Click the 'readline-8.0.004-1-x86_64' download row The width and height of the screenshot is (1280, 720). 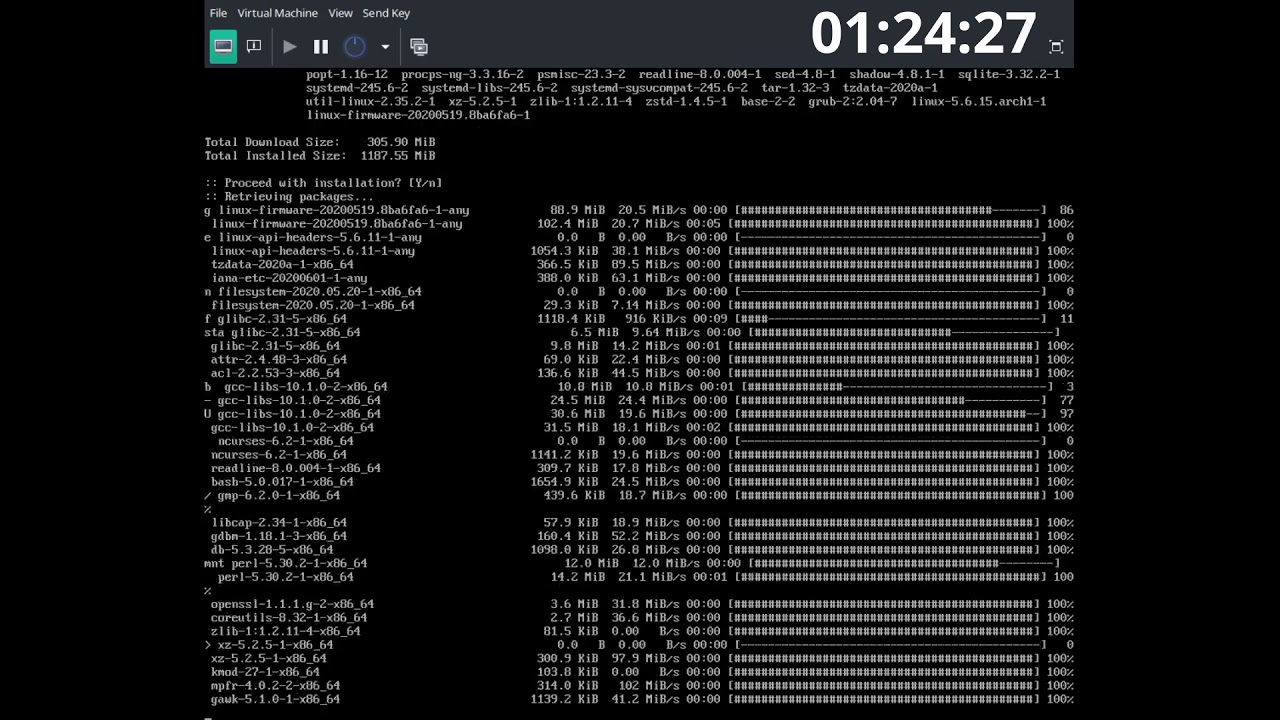(x=642, y=468)
